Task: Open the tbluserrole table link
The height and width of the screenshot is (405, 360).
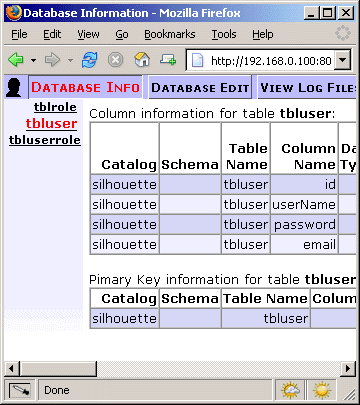Action: click(45, 140)
